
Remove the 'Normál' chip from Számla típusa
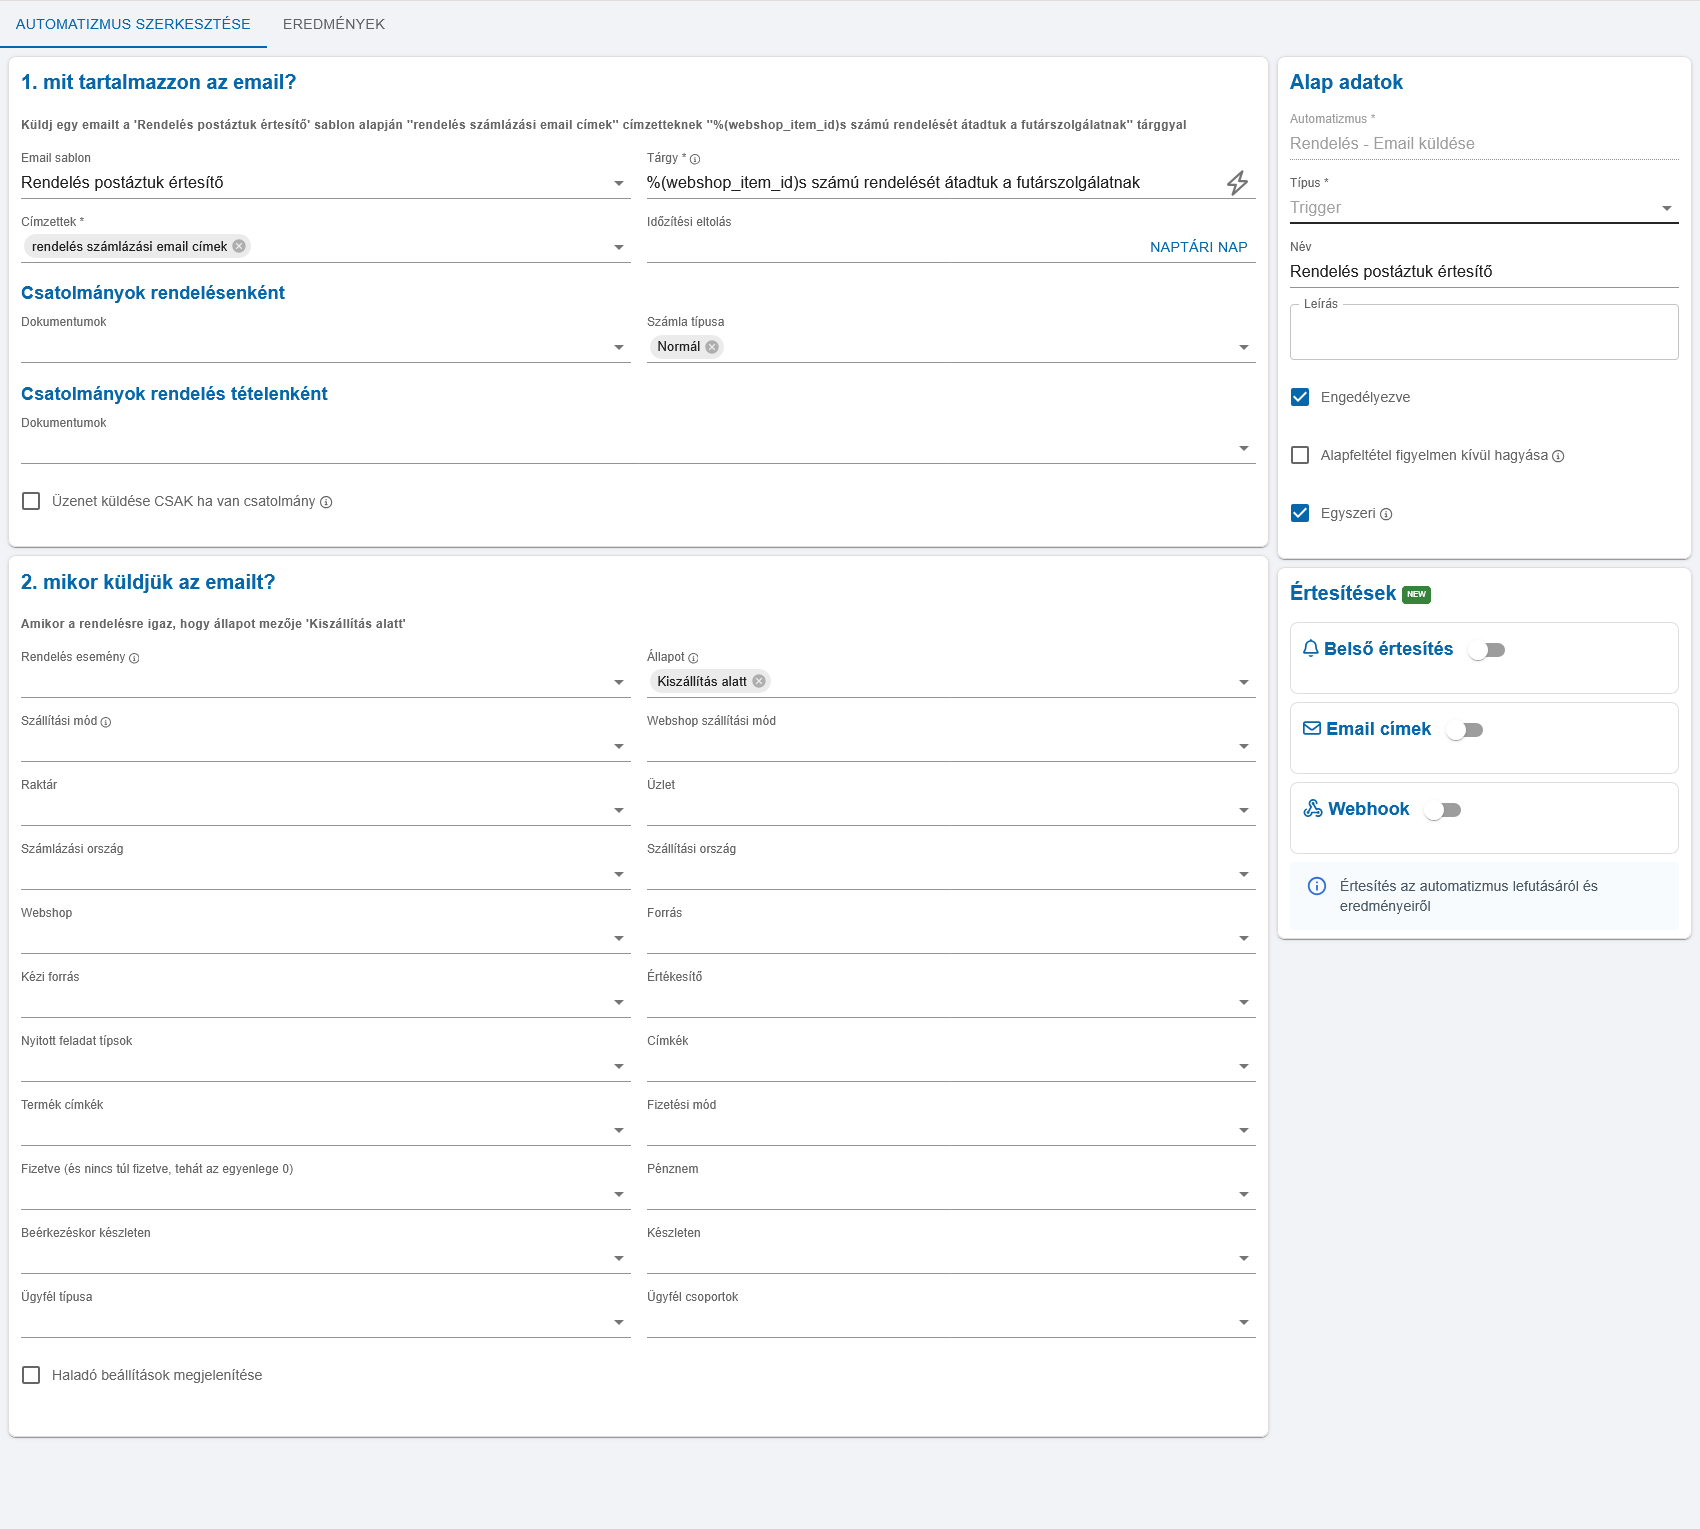click(712, 347)
